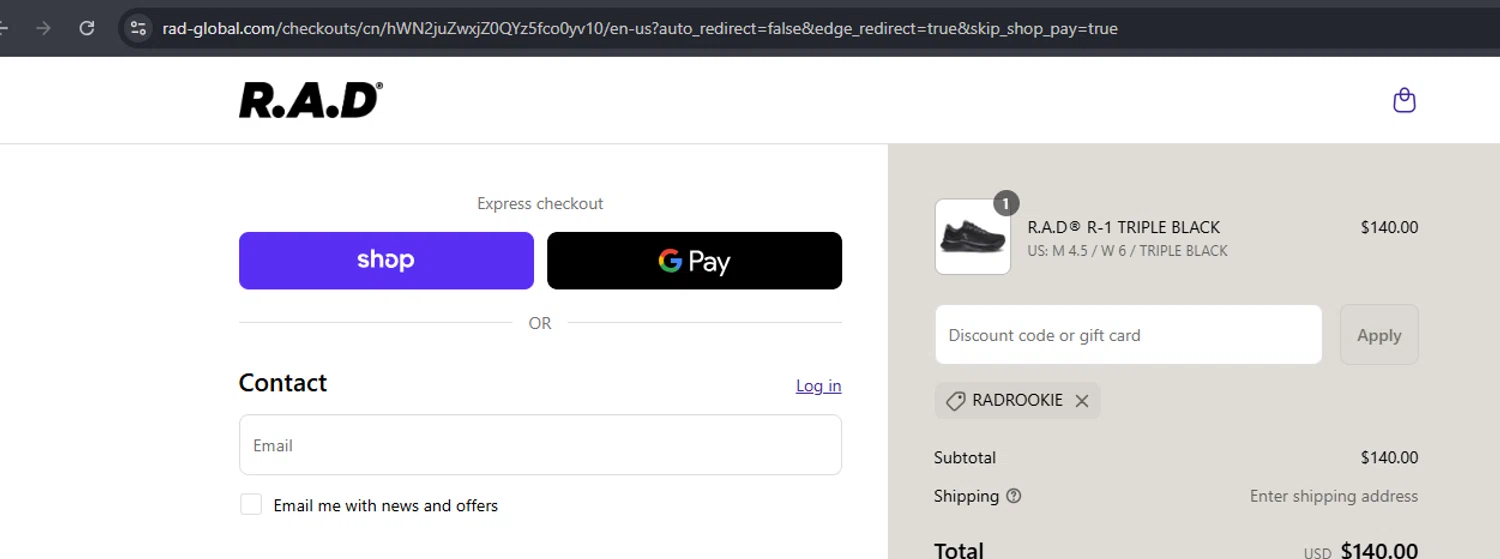Click the R.A.D logo

coord(310,100)
